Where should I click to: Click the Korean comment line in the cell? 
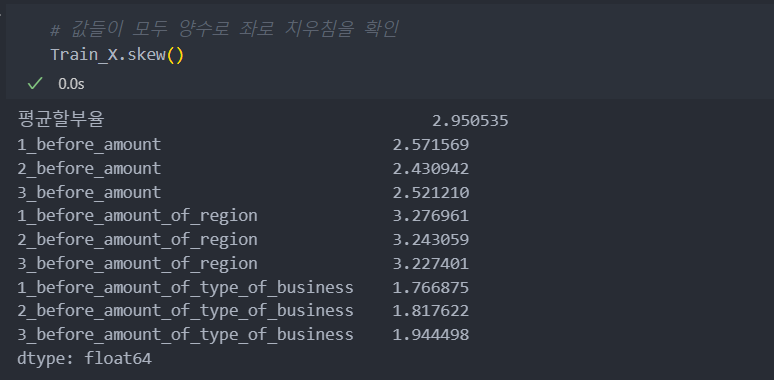click(224, 29)
